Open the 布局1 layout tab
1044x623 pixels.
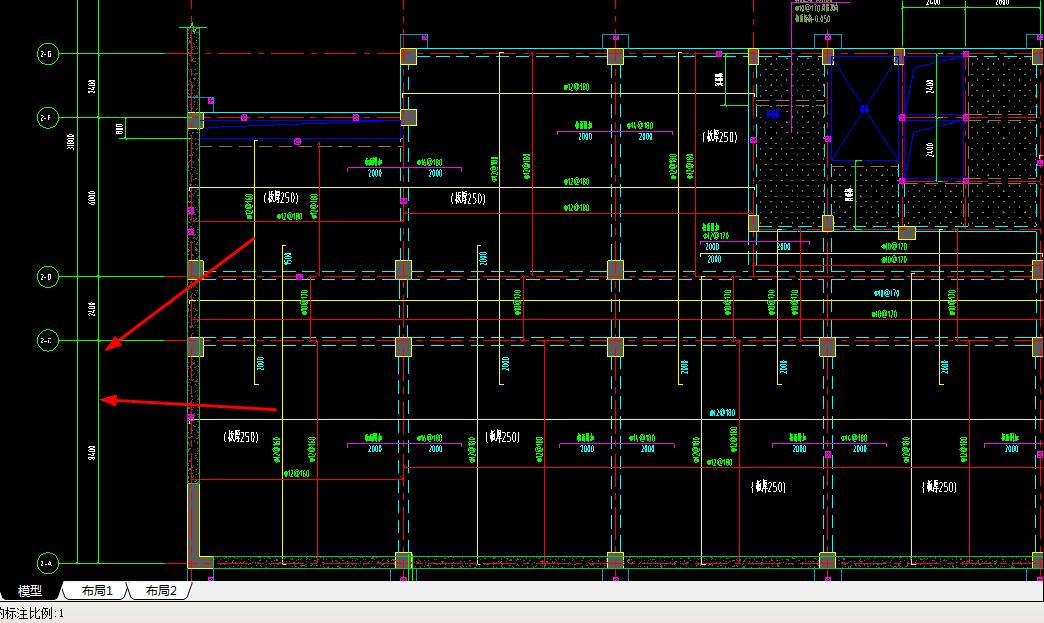point(97,590)
